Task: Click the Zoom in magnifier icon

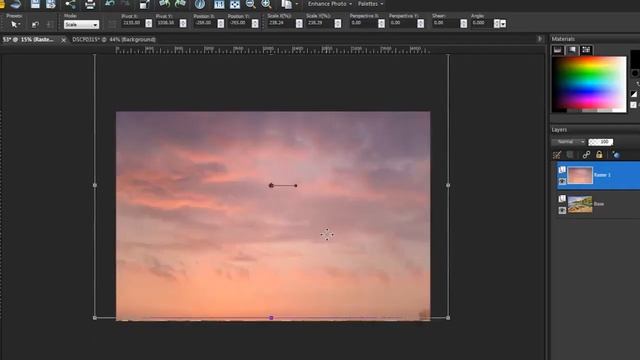Action: pyautogui.click(x=266, y=4)
